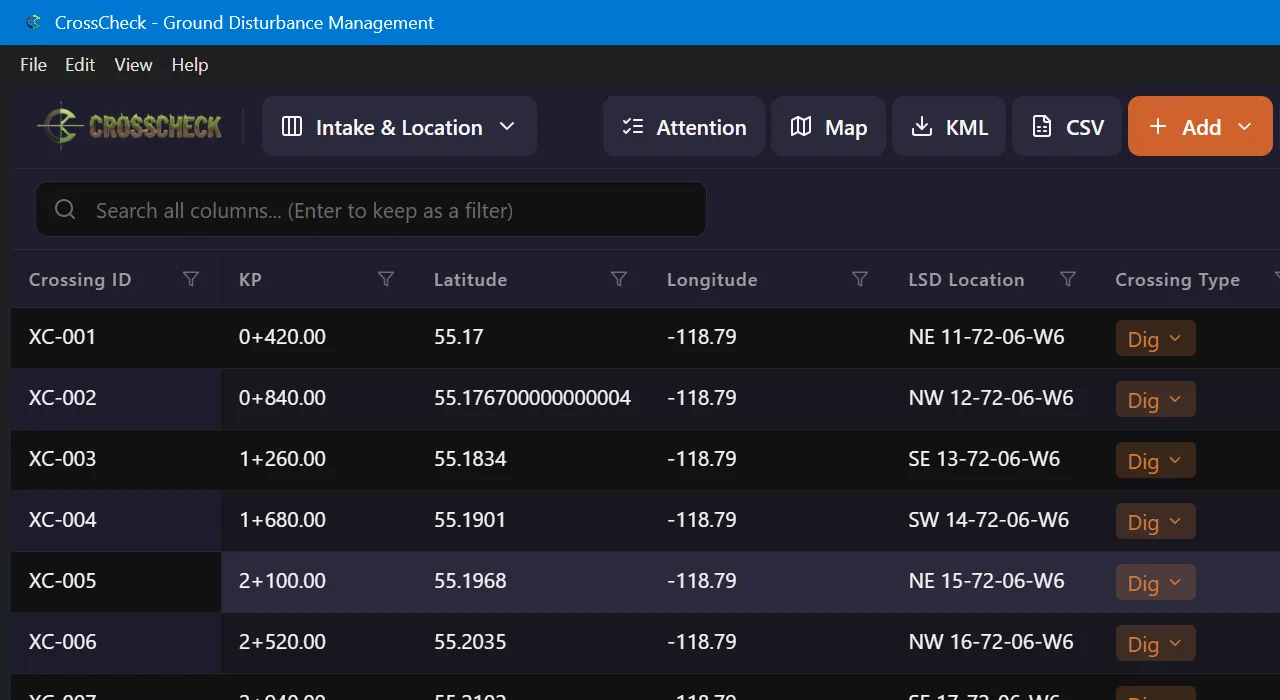Click latitude cell 55.17
This screenshot has width=1280, height=700.
tap(458, 337)
